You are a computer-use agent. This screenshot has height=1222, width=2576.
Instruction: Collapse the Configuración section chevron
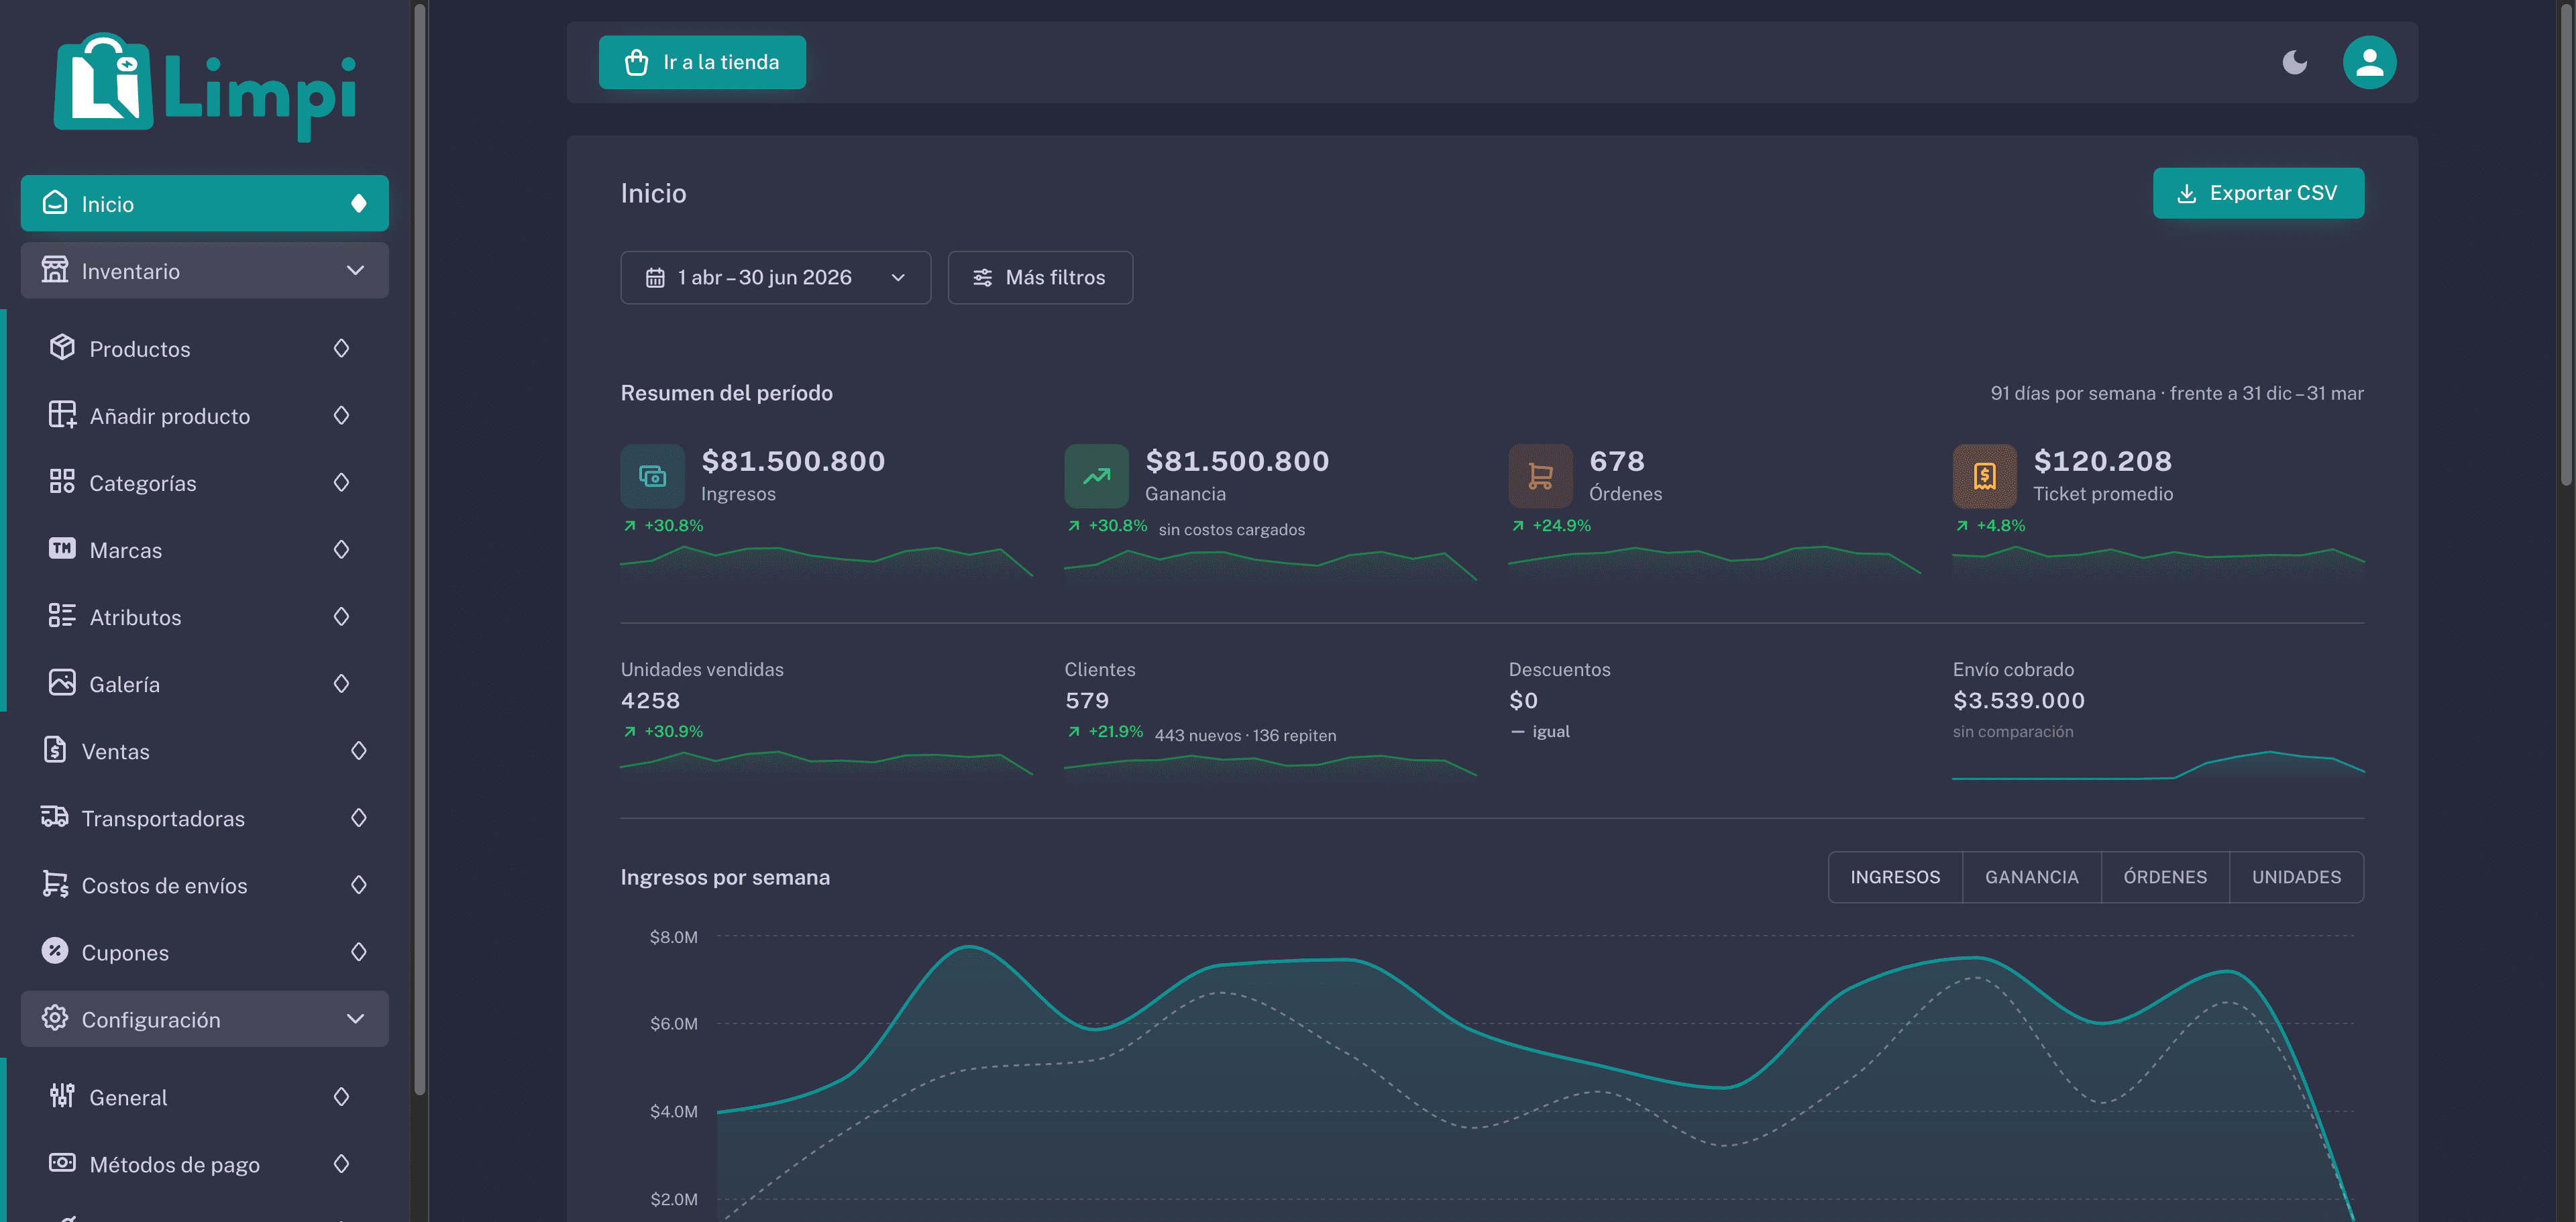click(355, 1018)
